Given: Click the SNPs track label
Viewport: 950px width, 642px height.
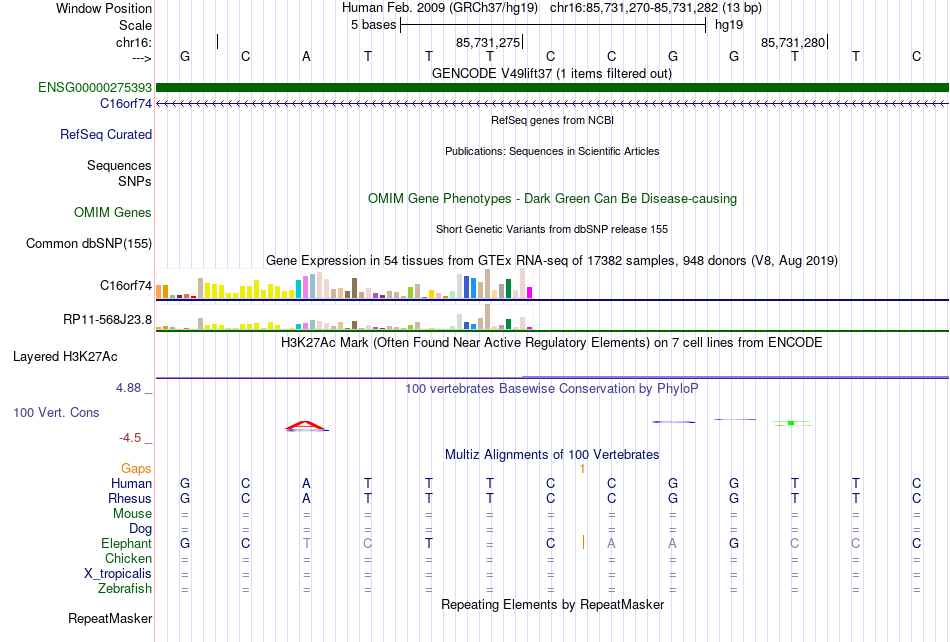Looking at the screenshot, I should point(135,181).
